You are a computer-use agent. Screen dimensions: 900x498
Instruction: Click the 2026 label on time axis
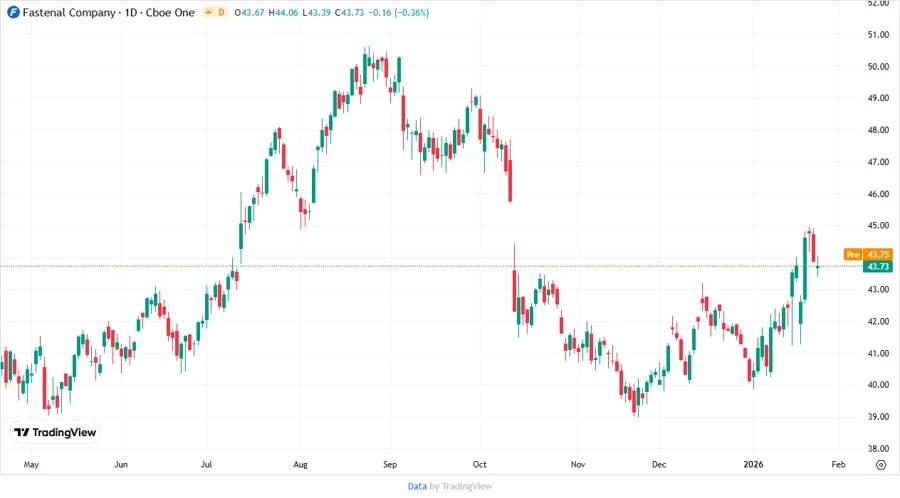click(x=753, y=465)
